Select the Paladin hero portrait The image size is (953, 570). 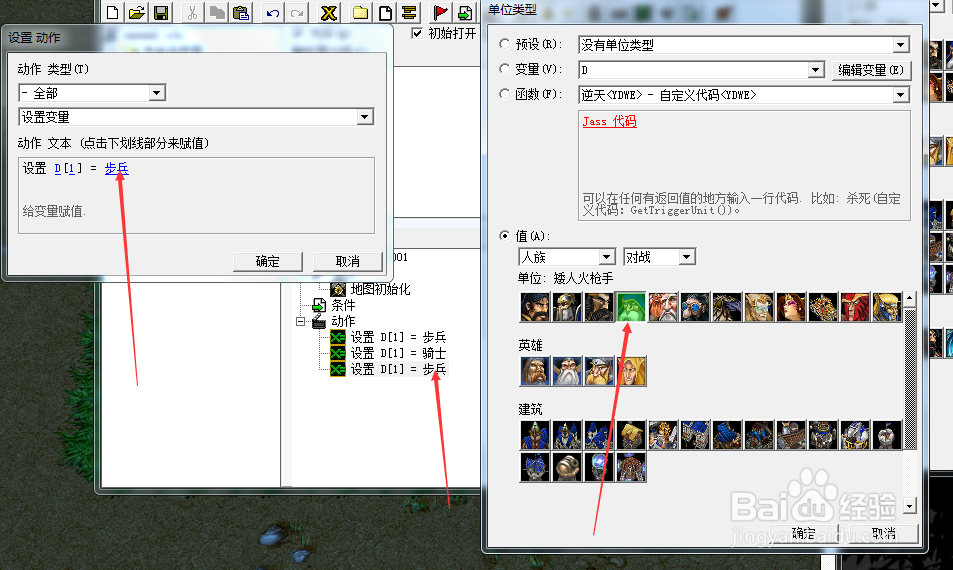(535, 371)
